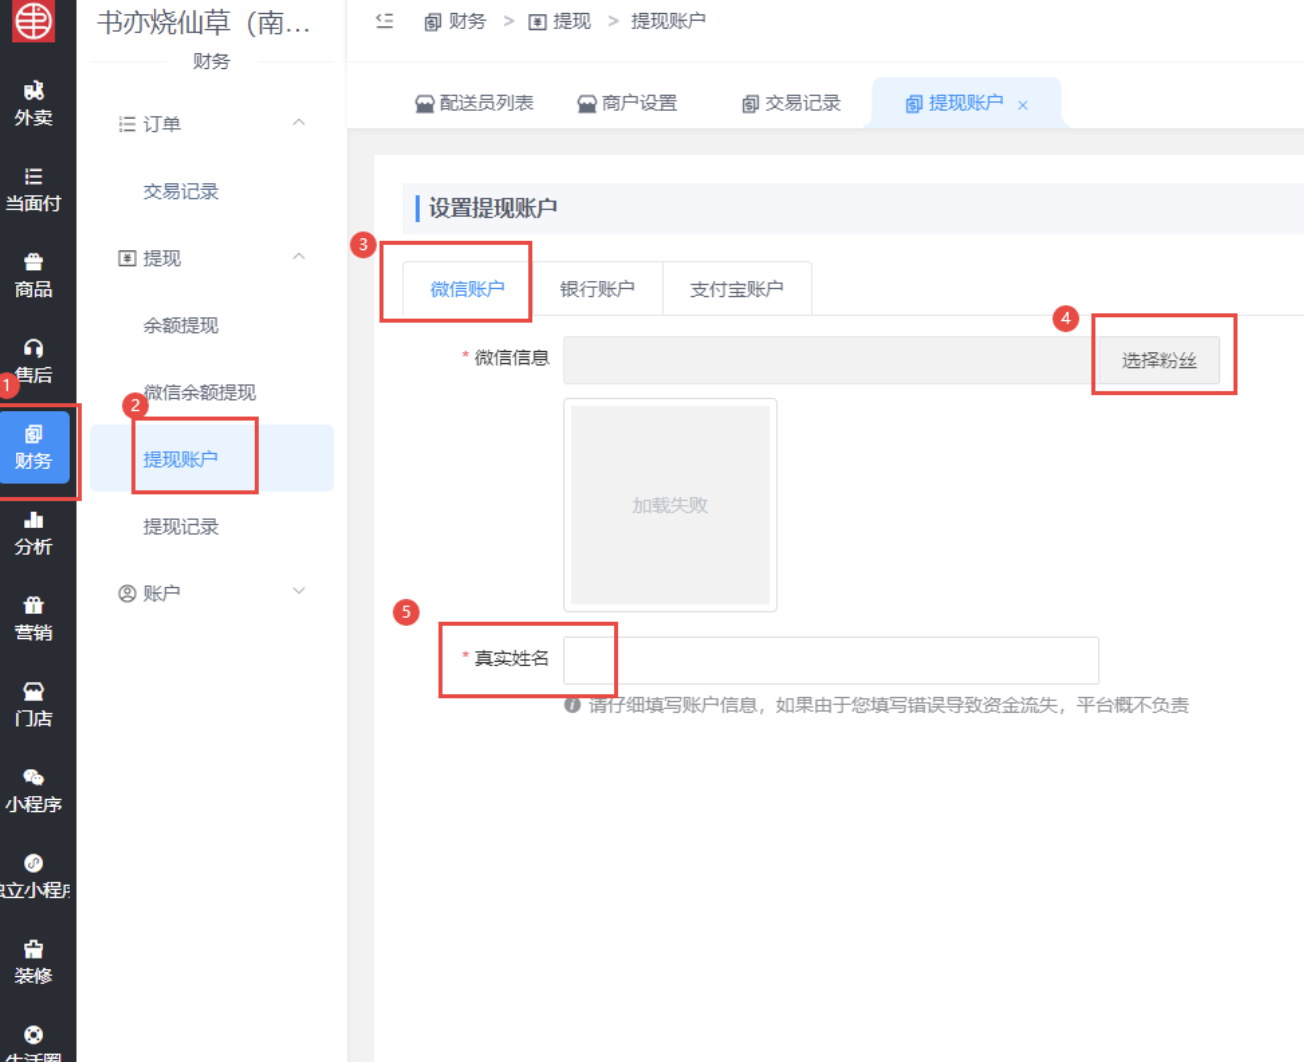Image resolution: width=1304 pixels, height=1062 pixels.
Task: Open the 外卖 section in sidebar
Action: pos(33,104)
